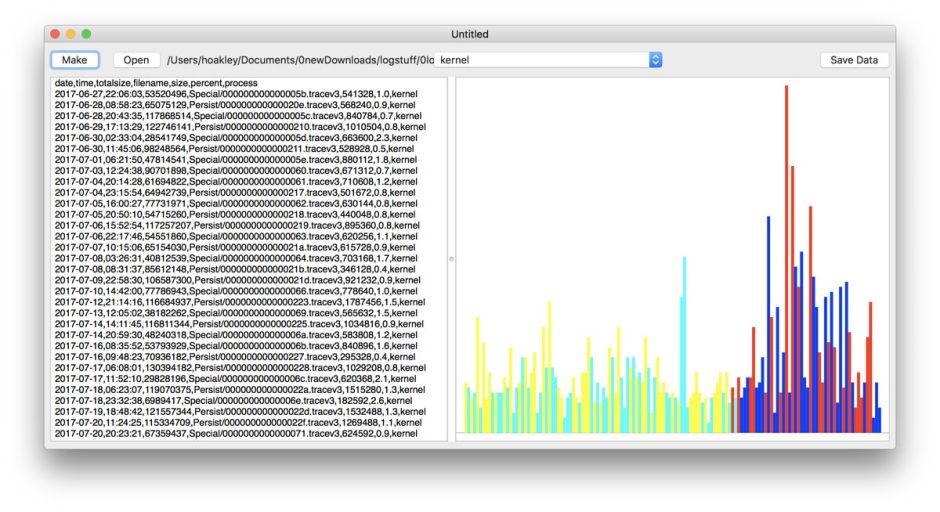Select the last row dated 2017-07-20 20:23:21
The image size is (940, 512).
point(236,433)
